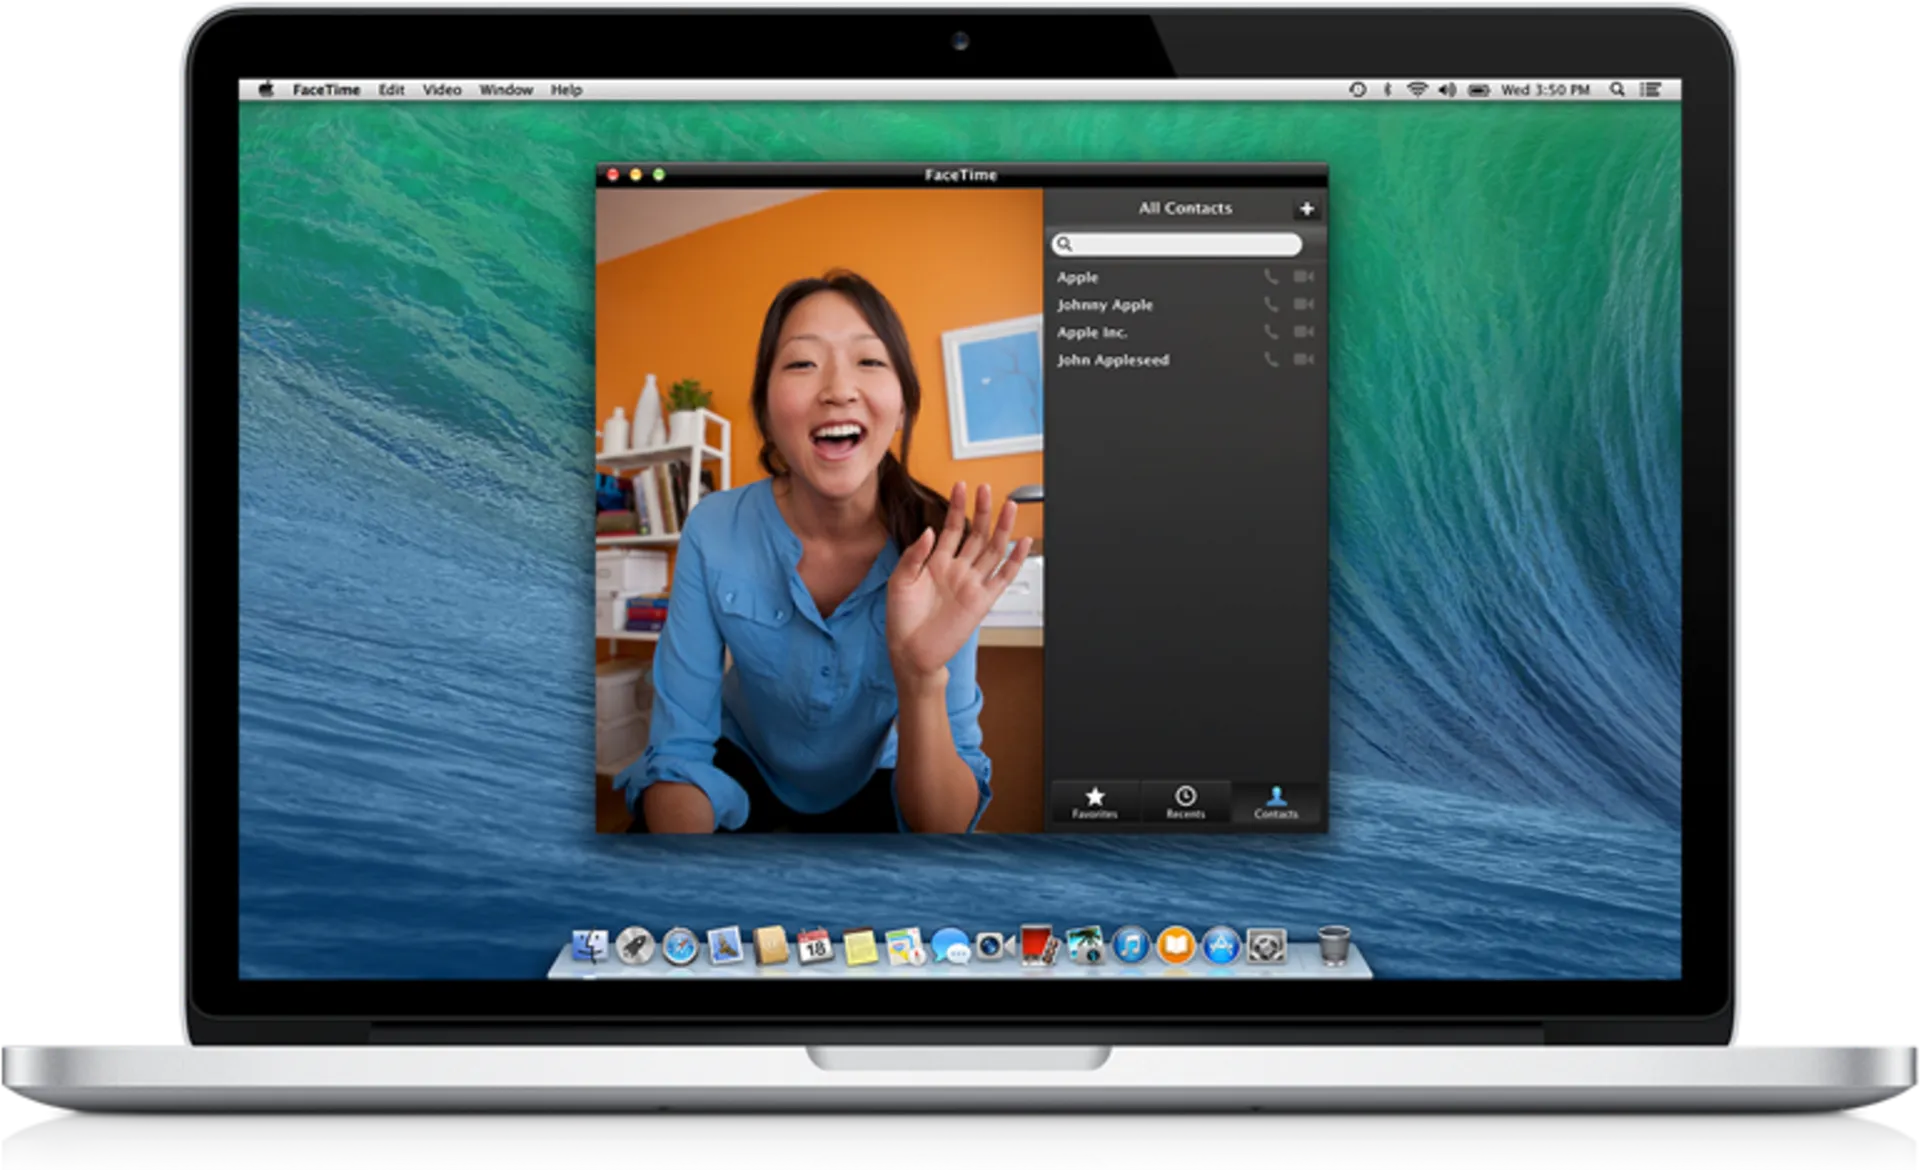Open the Notification Center icon

(x=1650, y=90)
